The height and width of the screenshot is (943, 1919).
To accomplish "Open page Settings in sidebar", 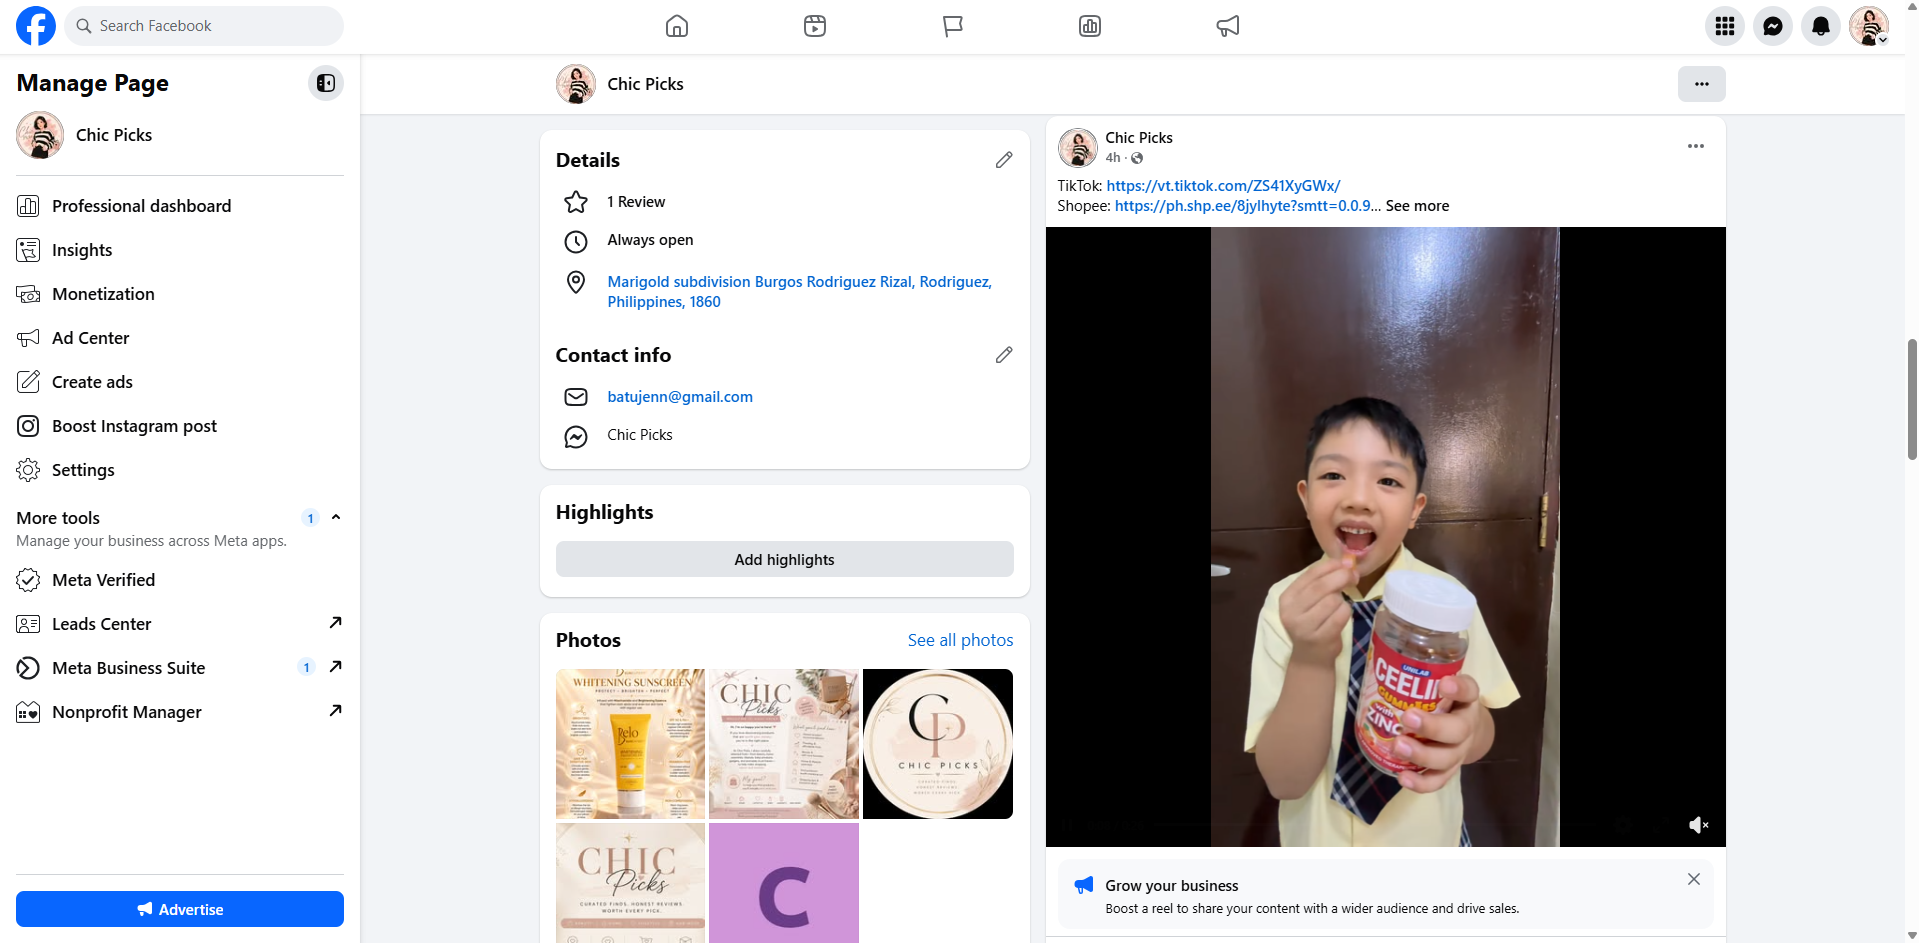I will click(180, 470).
